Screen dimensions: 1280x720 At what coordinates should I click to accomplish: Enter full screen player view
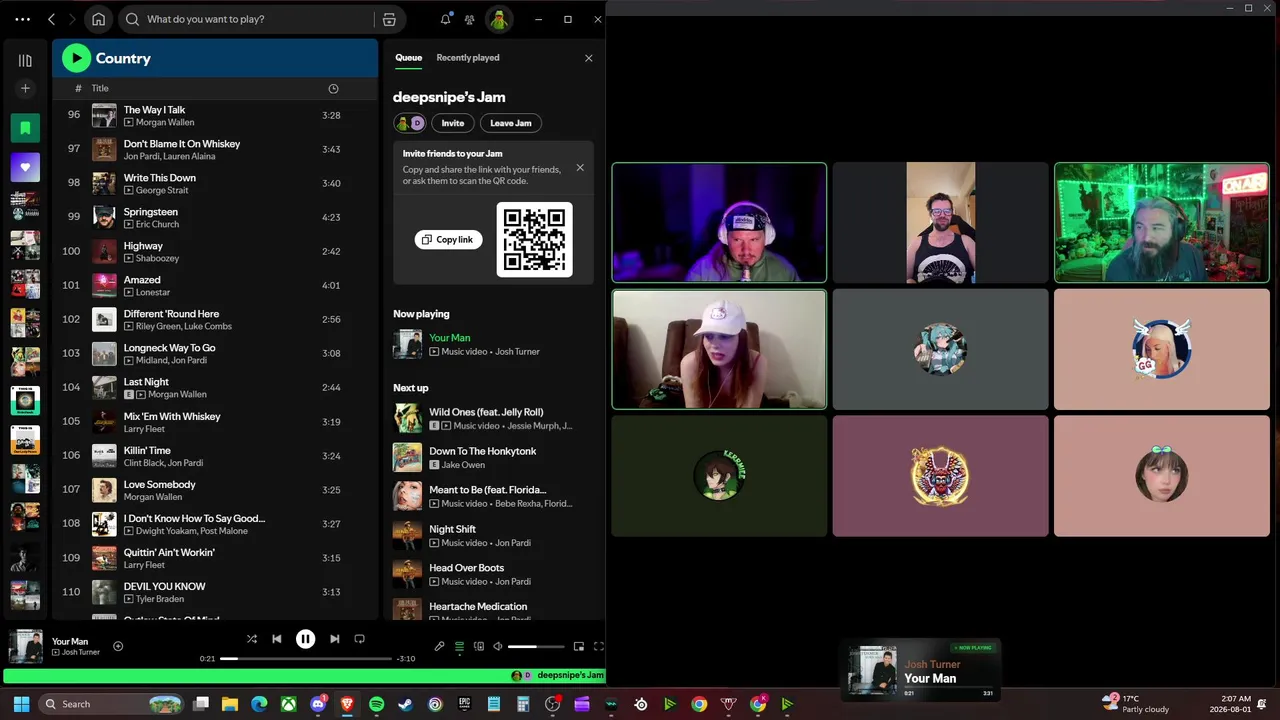coord(599,646)
